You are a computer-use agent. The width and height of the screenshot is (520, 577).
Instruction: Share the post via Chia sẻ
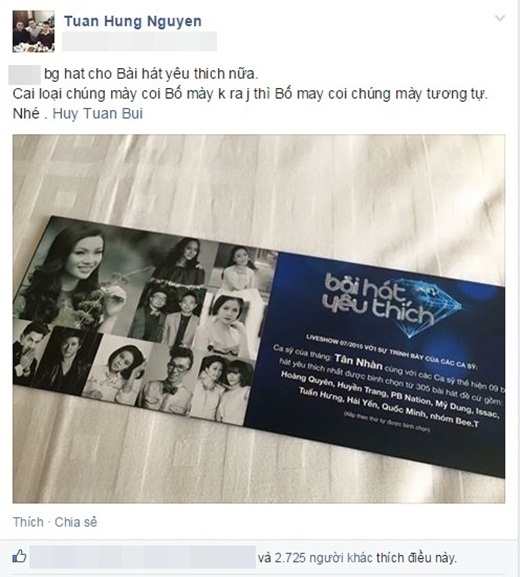pyautogui.click(x=76, y=522)
